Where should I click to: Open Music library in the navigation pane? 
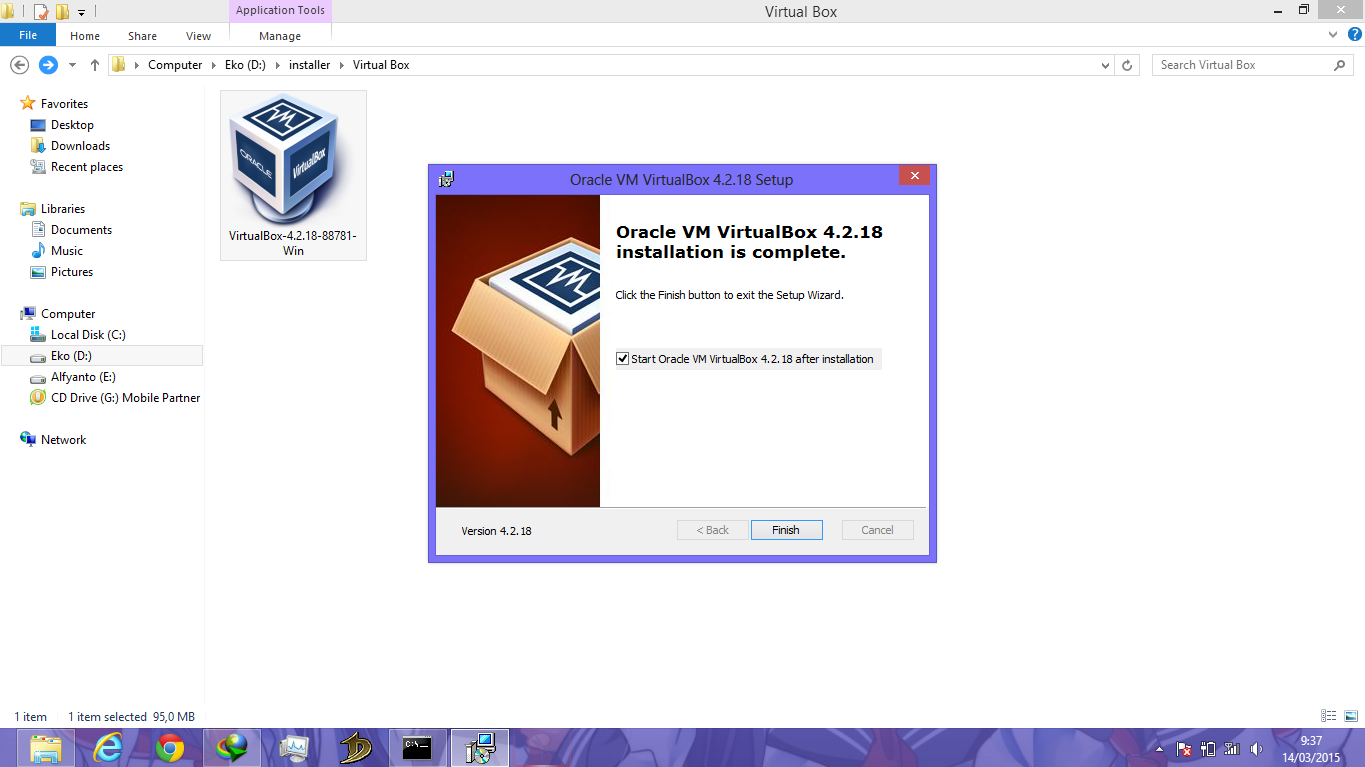[67, 251]
